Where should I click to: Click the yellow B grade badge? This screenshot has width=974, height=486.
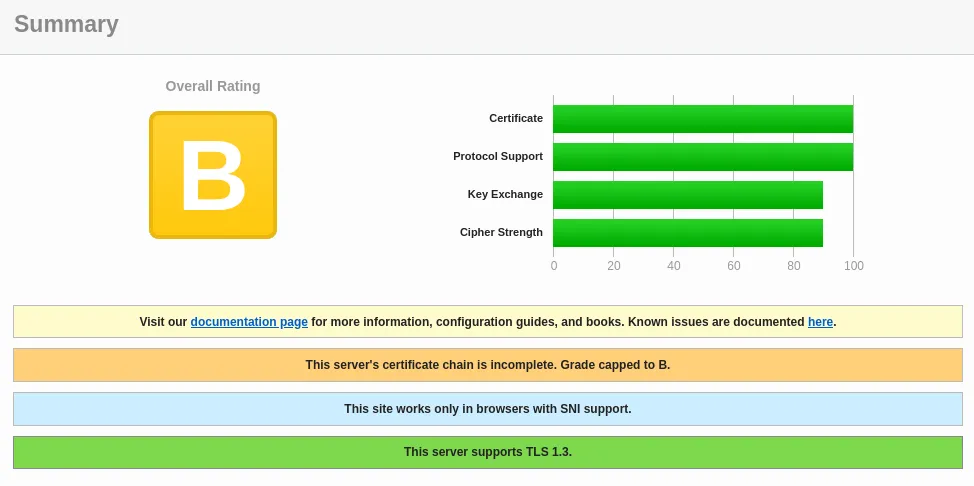212,175
